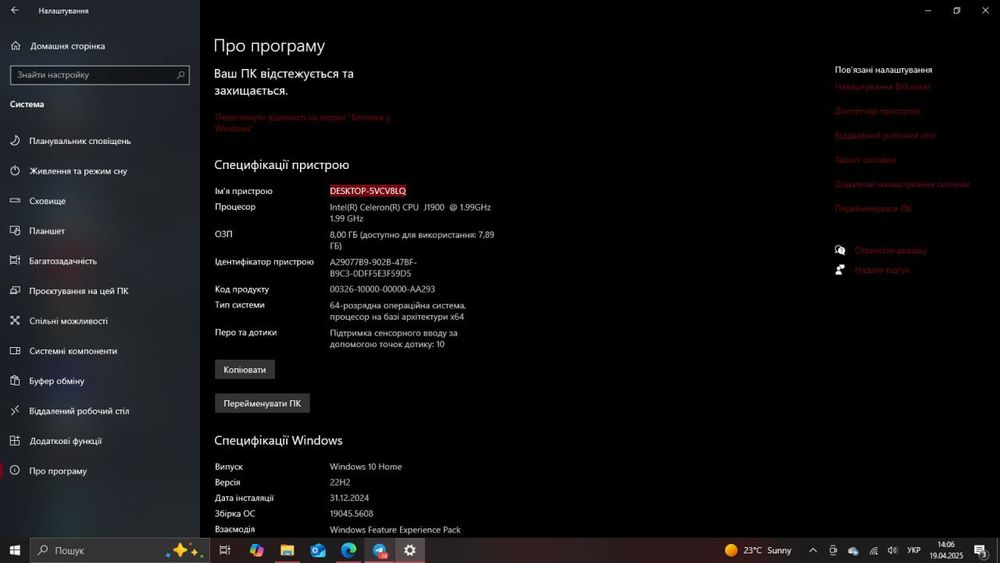Click Перейменувати ПК link in related settings
The image size is (1000, 563).
point(873,208)
